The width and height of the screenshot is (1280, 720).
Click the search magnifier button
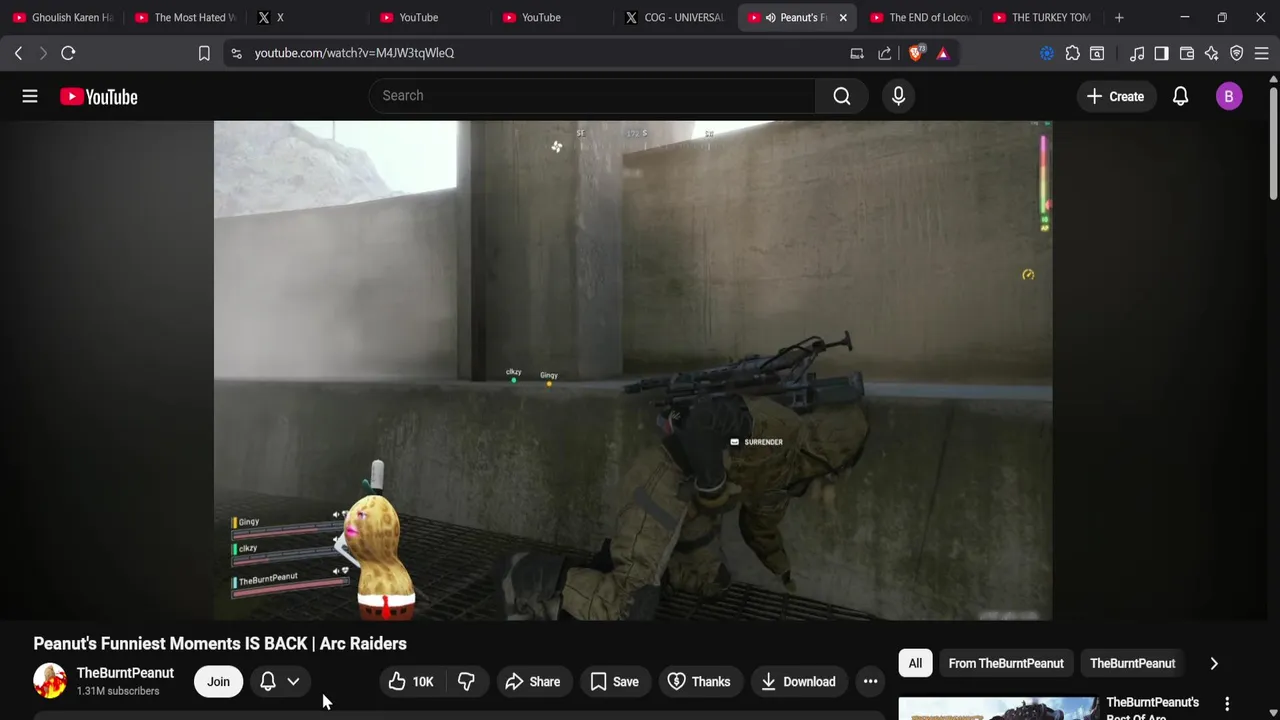(x=842, y=96)
